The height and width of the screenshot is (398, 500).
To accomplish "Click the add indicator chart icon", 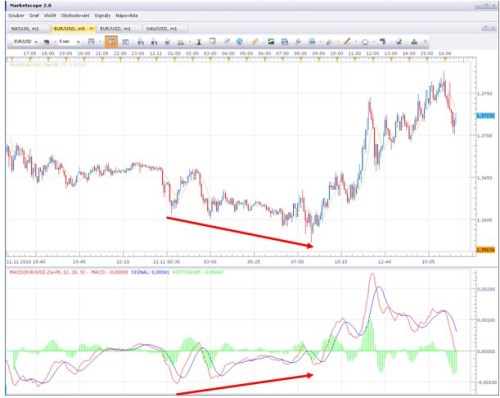I will [181, 42].
